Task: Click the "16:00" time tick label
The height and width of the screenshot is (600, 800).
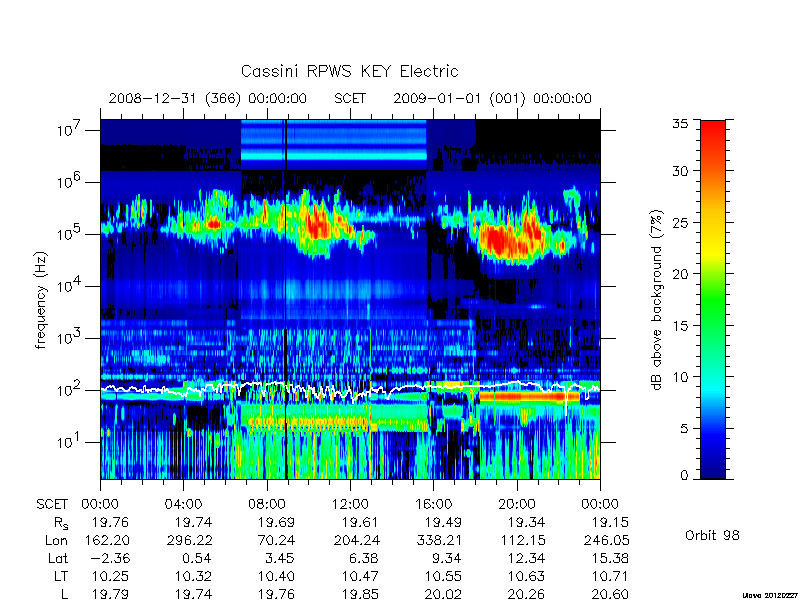Action: click(433, 505)
